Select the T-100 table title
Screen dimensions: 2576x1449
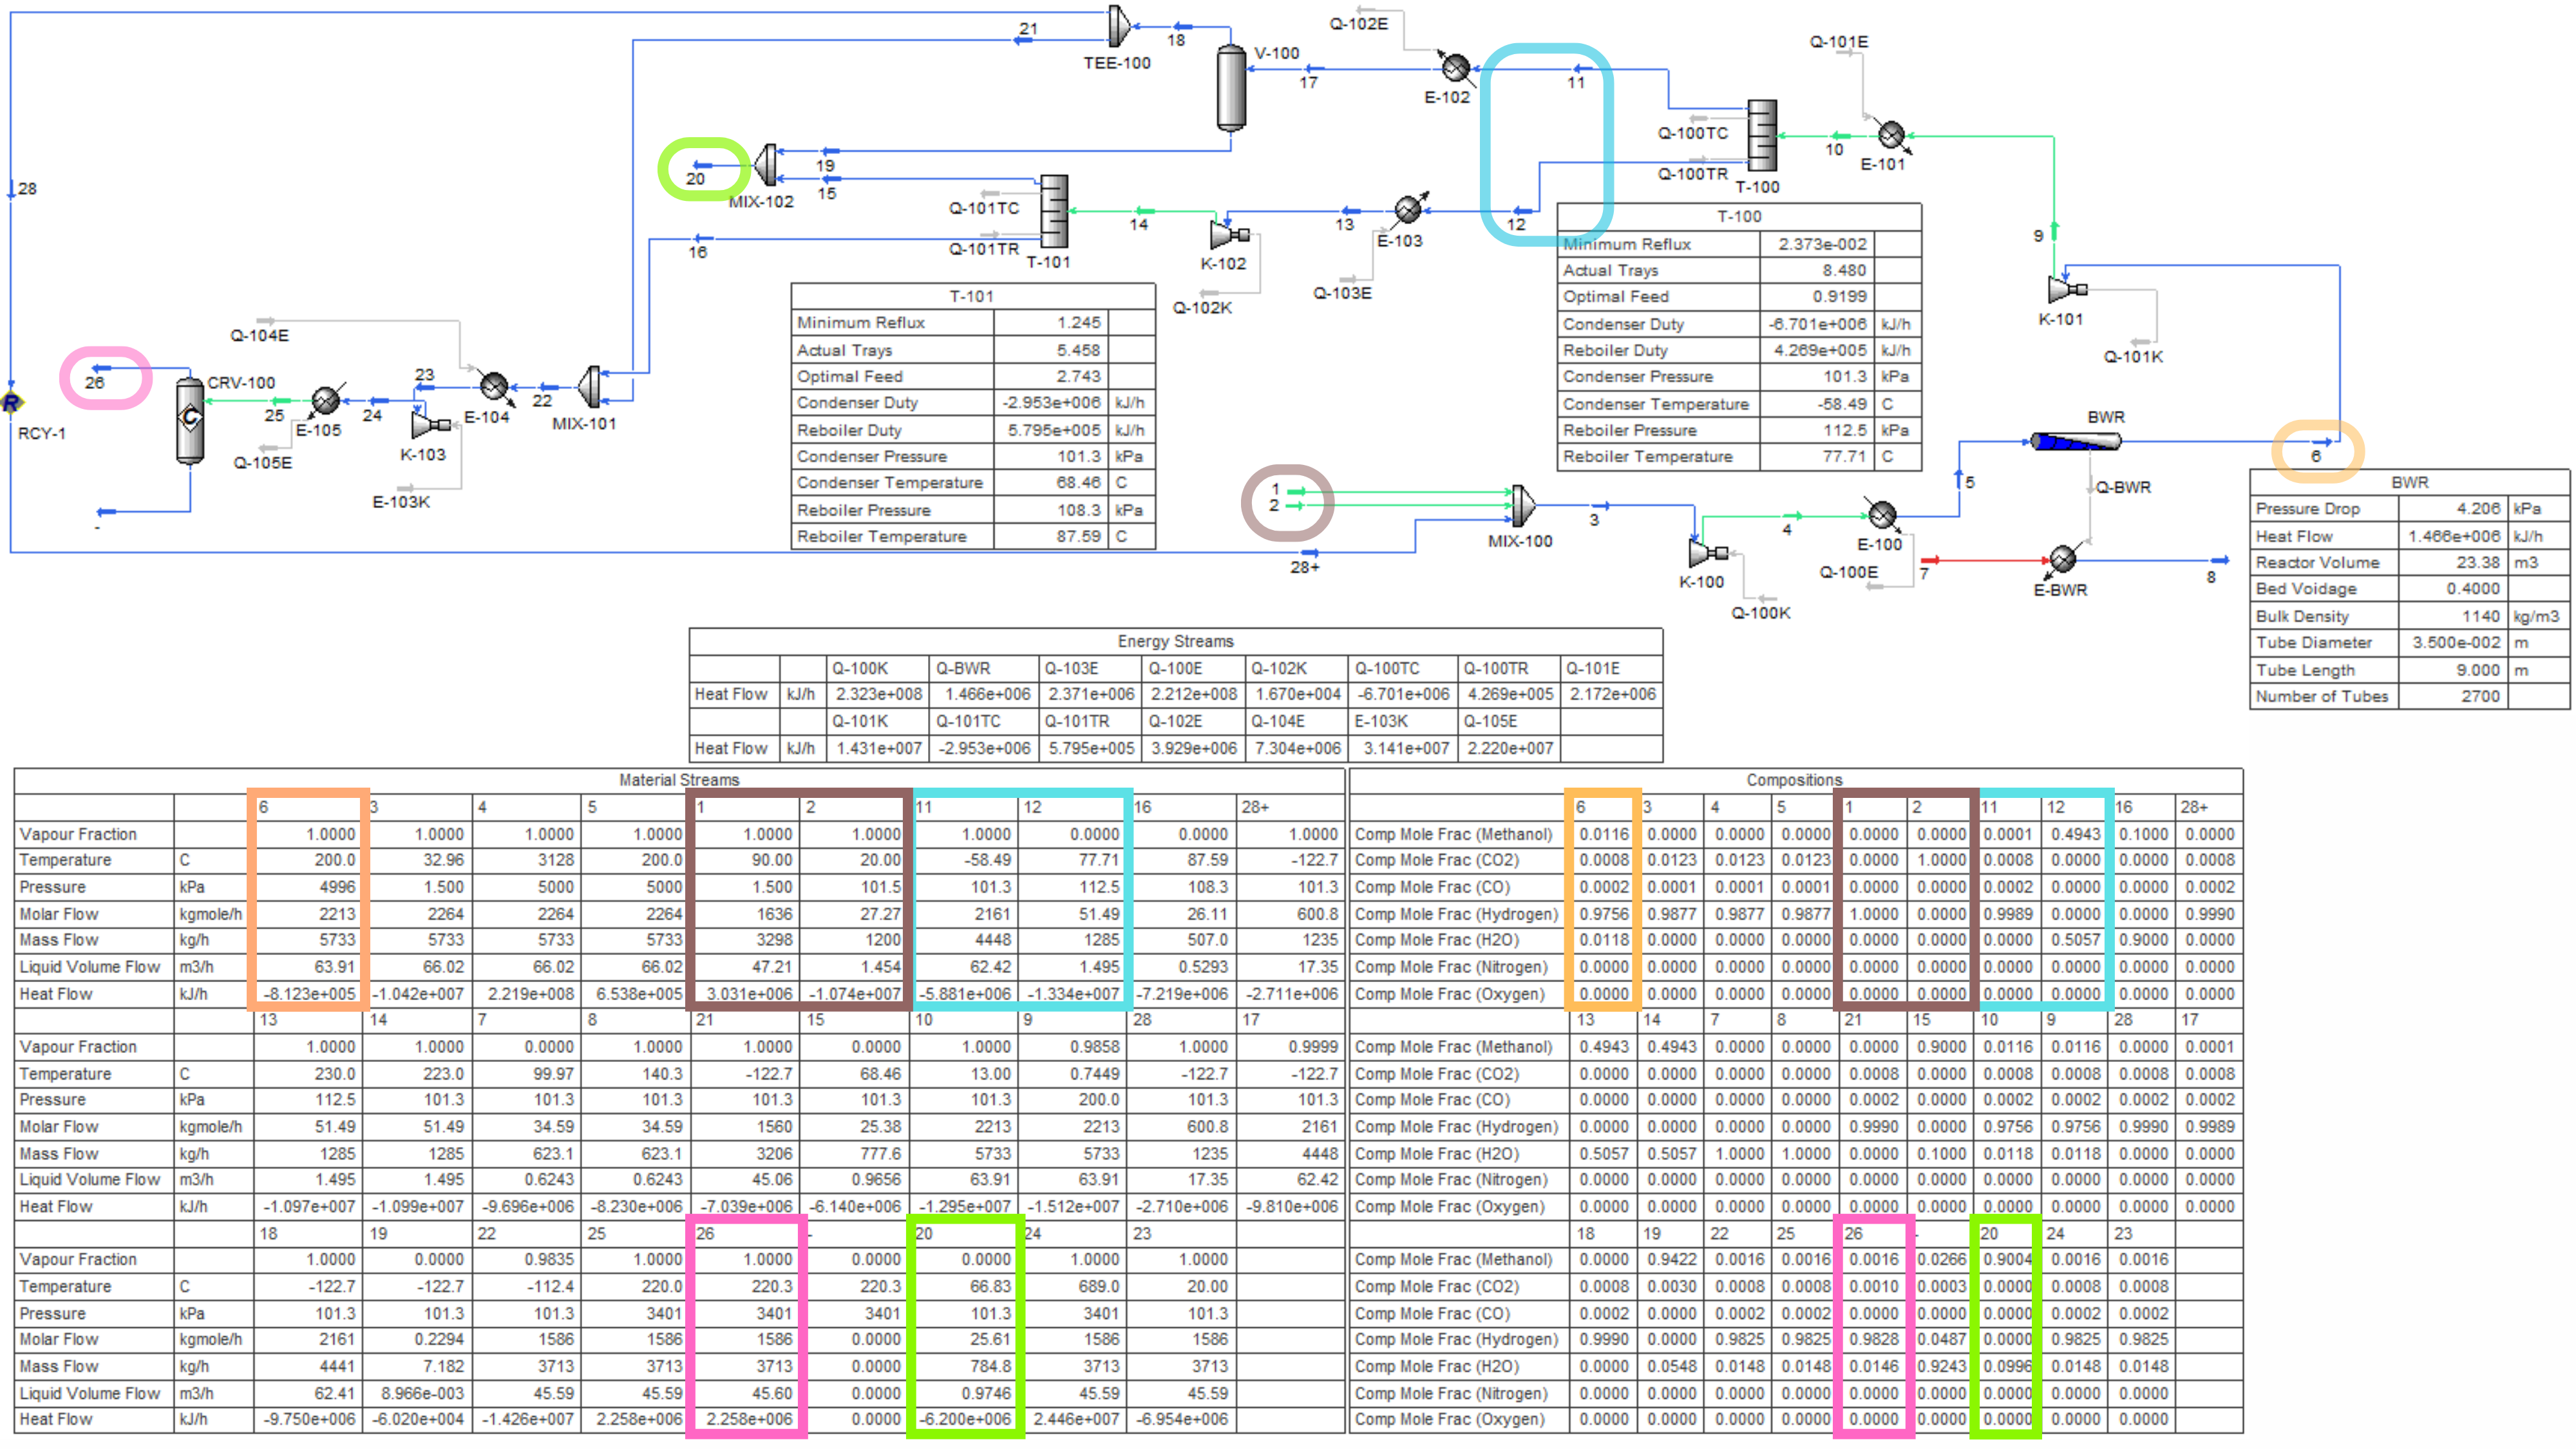[1739, 217]
